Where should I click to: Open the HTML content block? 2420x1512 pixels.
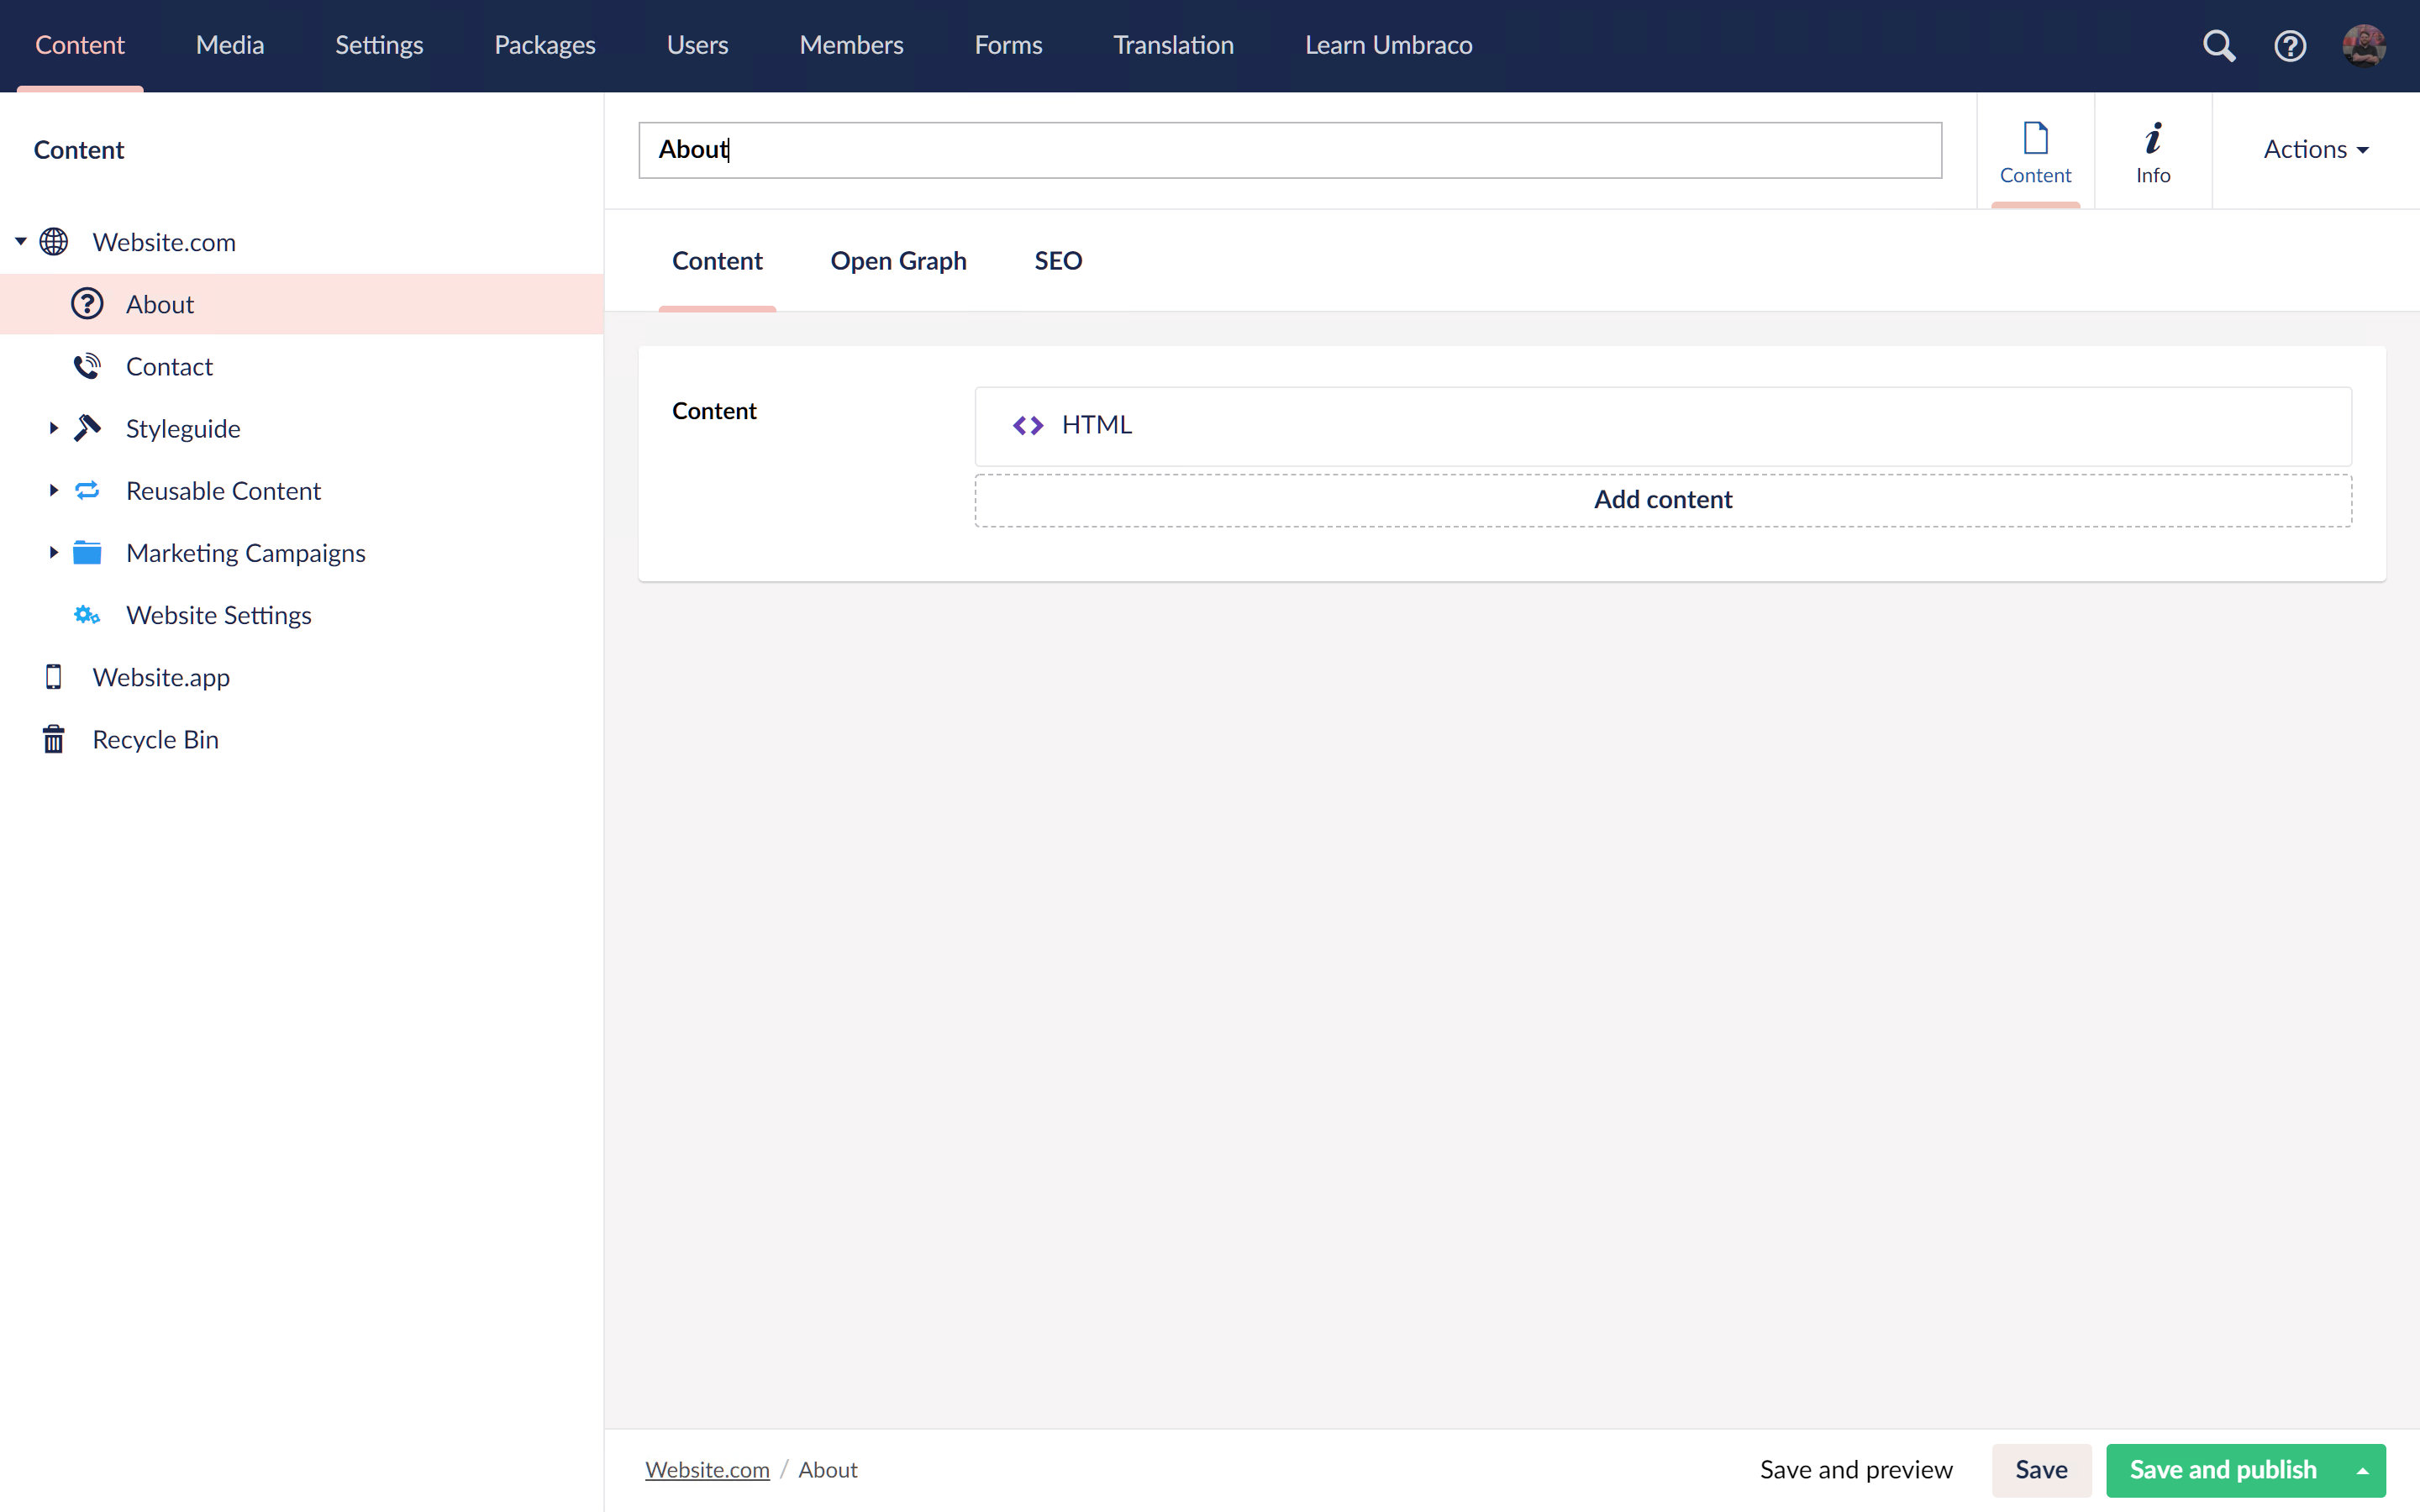coord(1663,426)
